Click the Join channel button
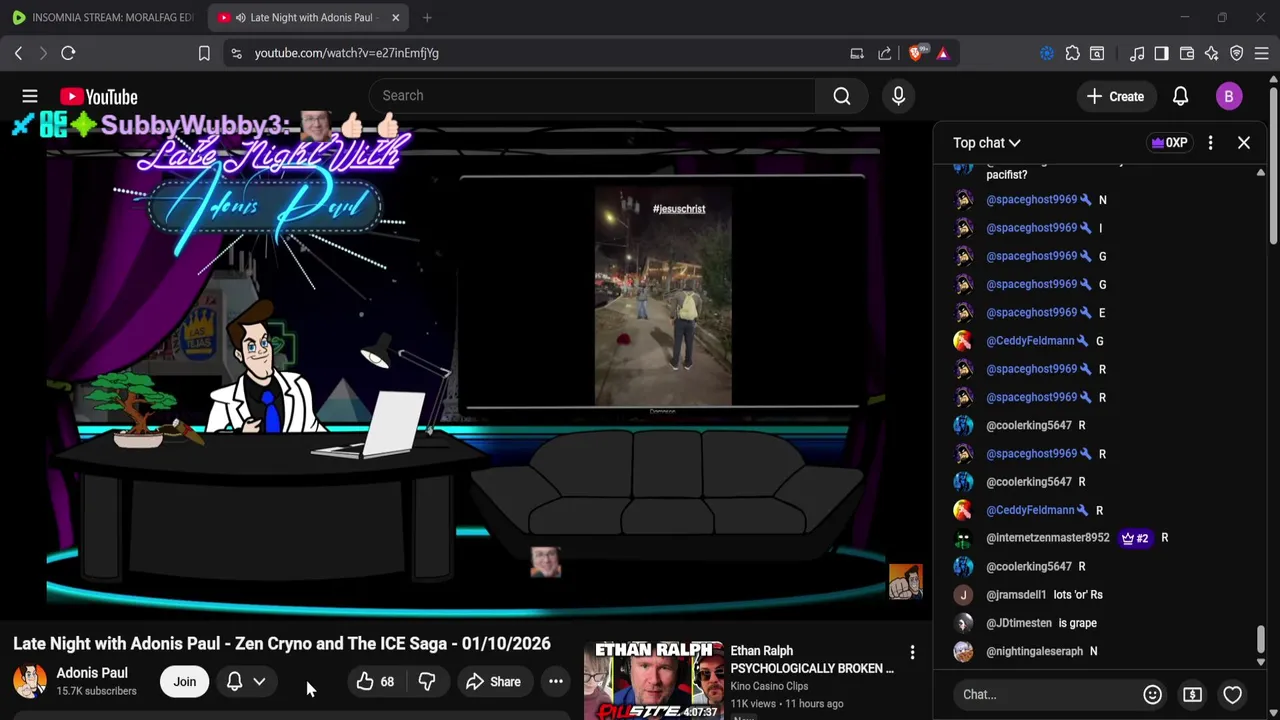 pyautogui.click(x=185, y=682)
